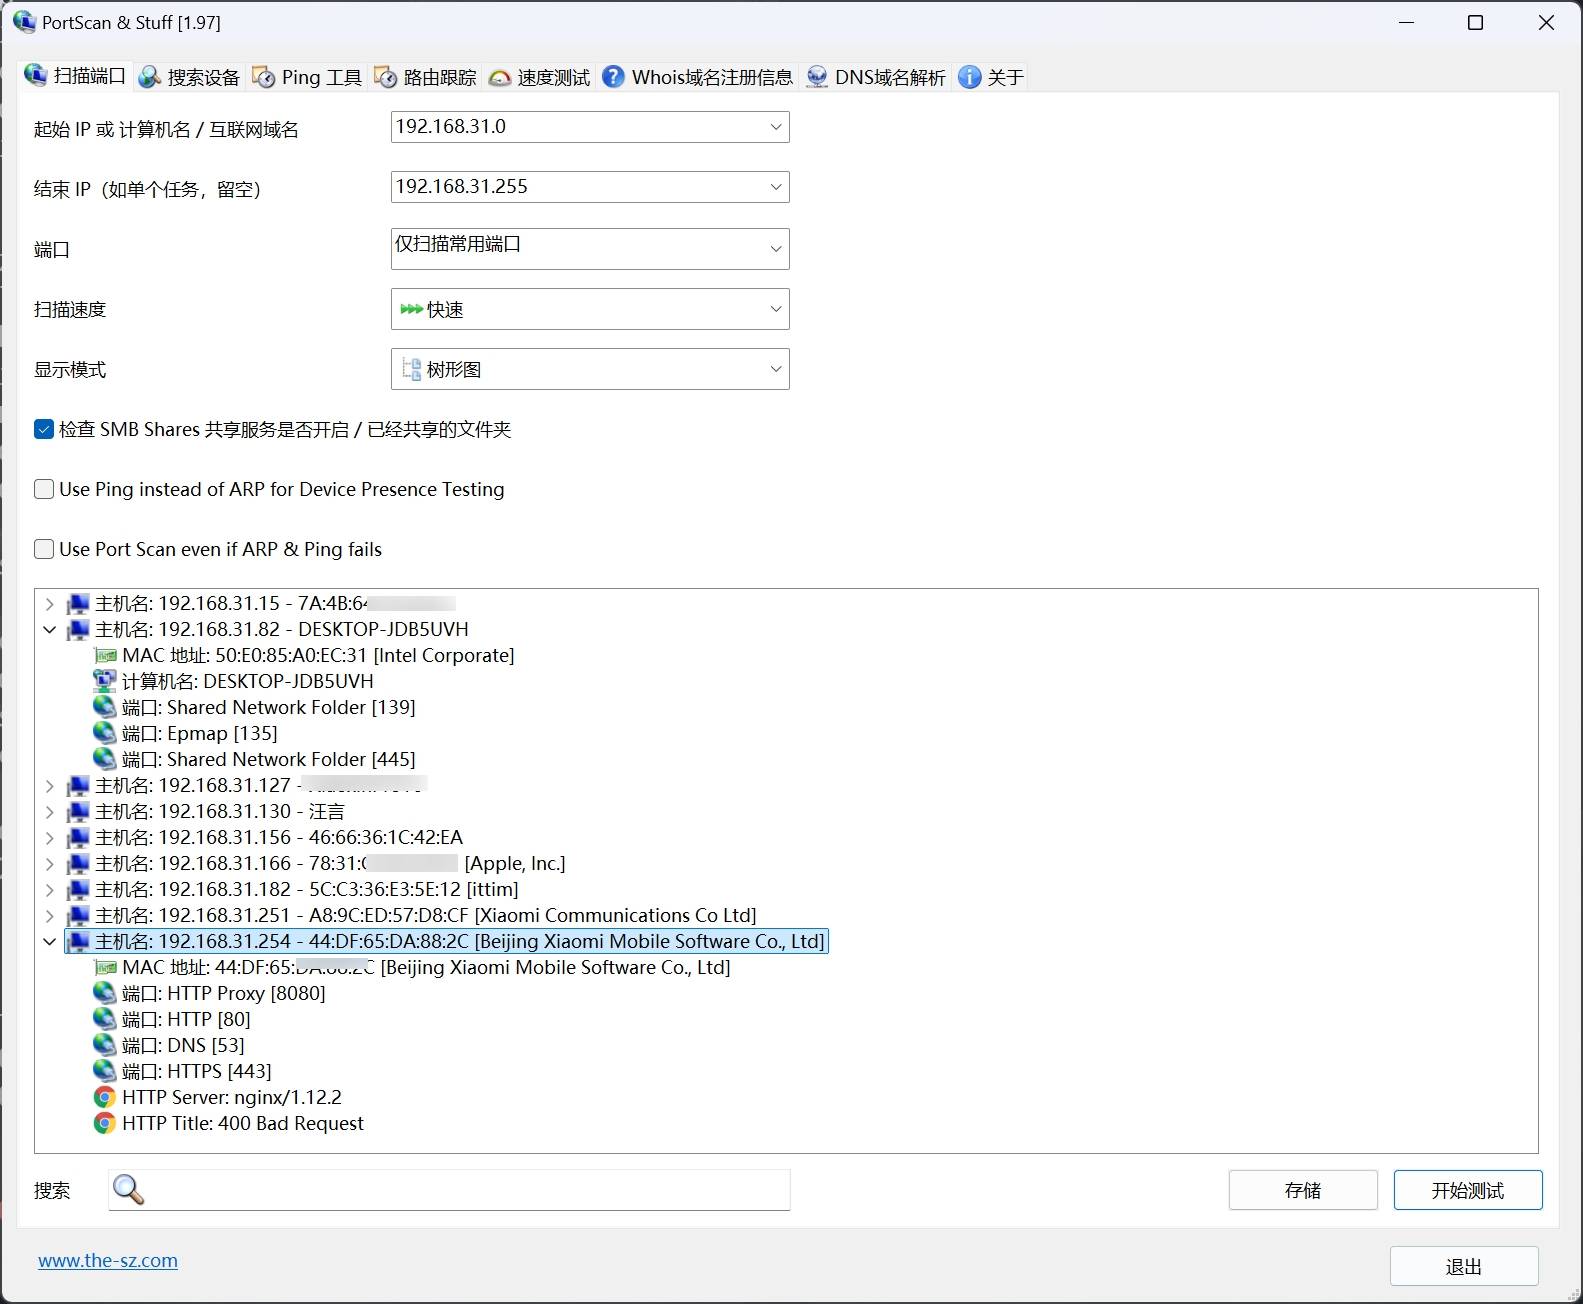1583x1304 pixels.
Task: Click the Chrome icon beside HTTP Server nginx
Action: pyautogui.click(x=104, y=1097)
